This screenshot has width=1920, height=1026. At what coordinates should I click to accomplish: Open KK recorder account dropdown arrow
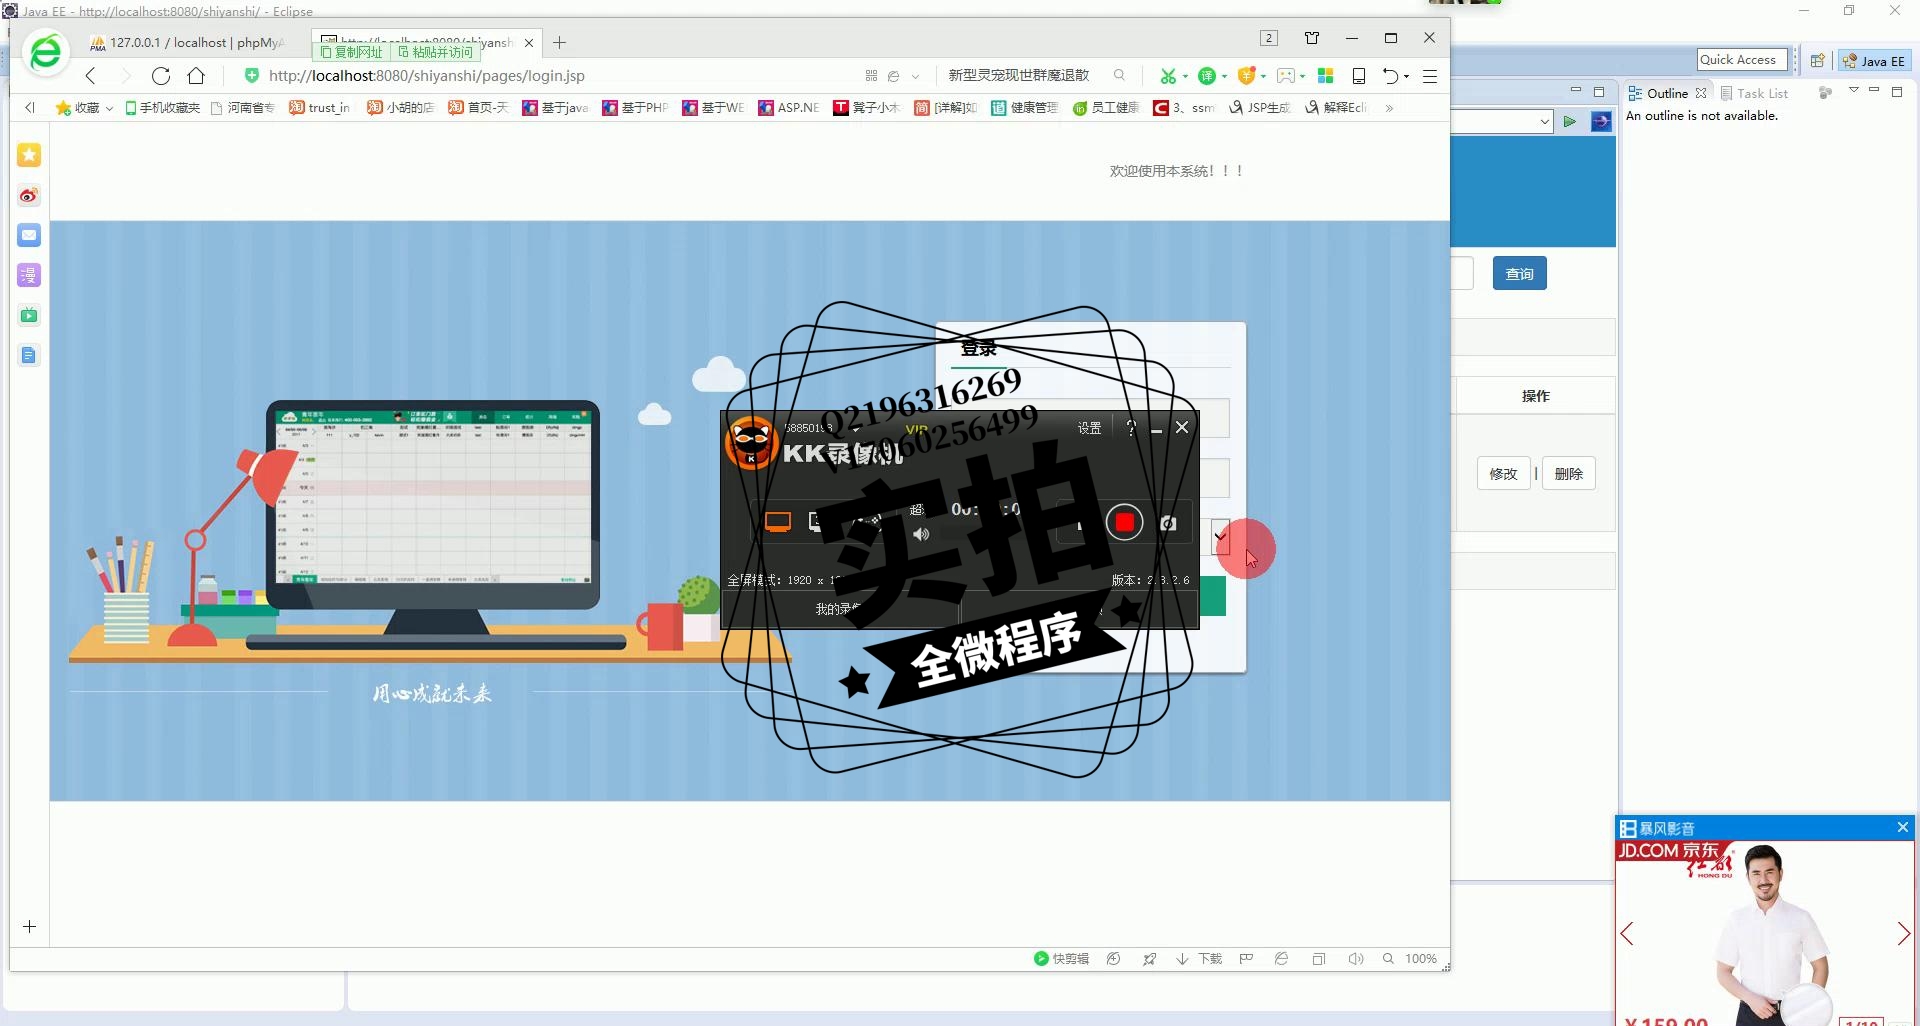click(856, 428)
